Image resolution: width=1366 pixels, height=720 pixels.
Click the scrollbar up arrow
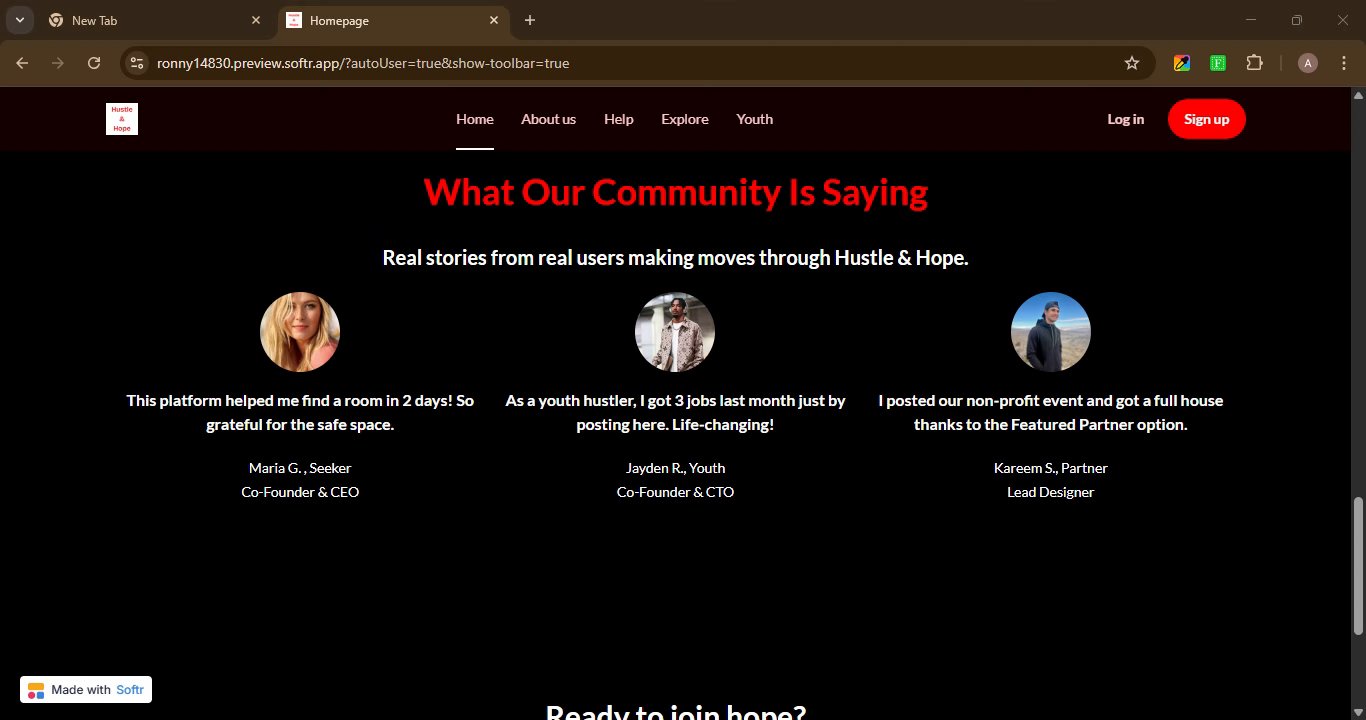tap(1358, 95)
